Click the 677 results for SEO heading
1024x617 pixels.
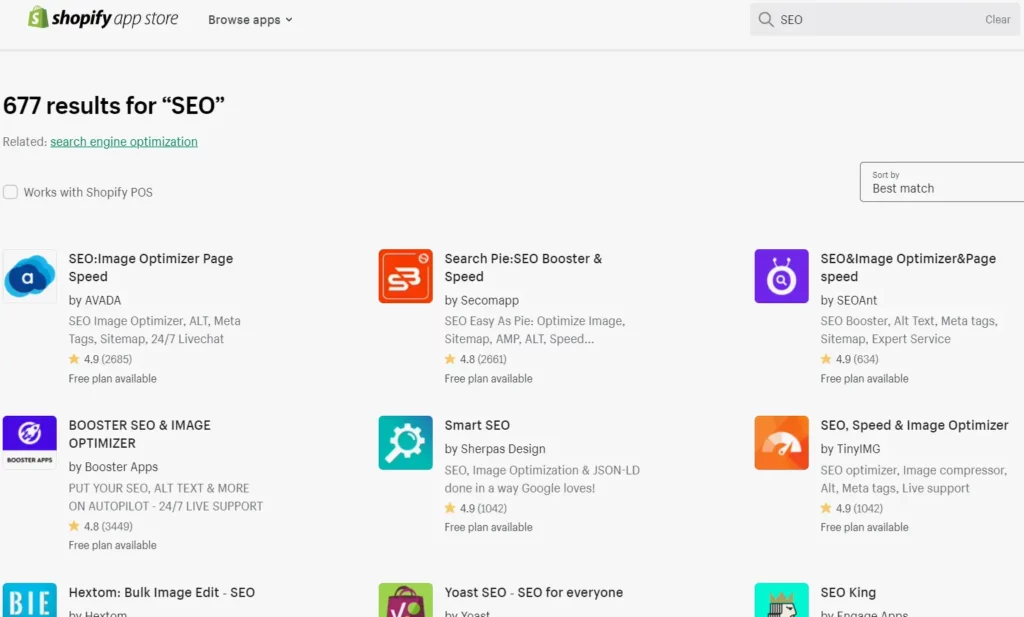[x=114, y=105]
